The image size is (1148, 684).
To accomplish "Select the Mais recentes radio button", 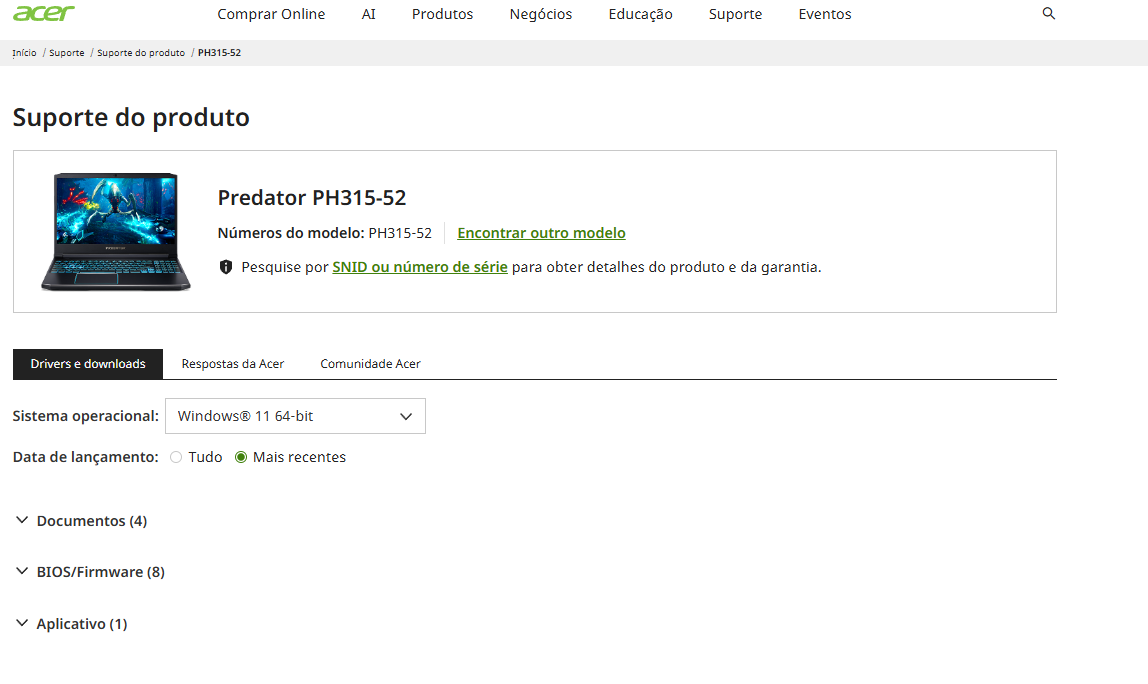I will click(x=241, y=457).
